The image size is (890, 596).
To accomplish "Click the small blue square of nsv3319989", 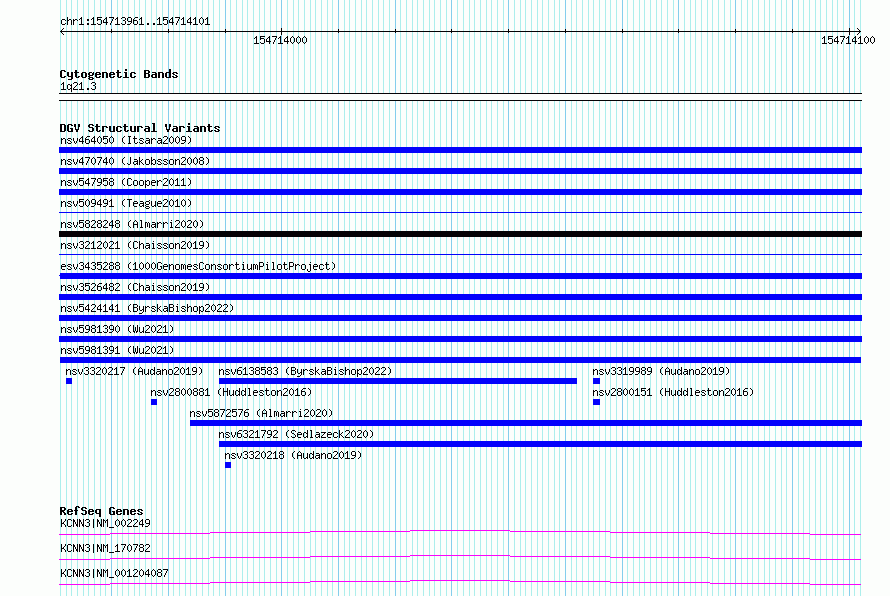I will (x=596, y=381).
